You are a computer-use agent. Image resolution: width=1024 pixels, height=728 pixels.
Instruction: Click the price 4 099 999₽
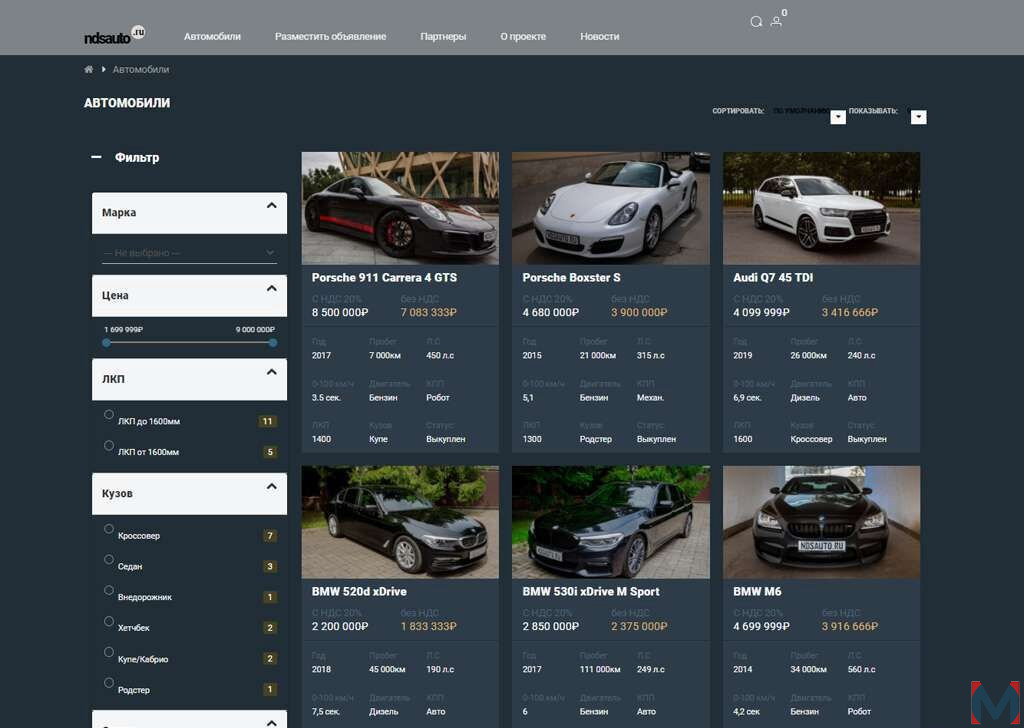click(x=761, y=313)
